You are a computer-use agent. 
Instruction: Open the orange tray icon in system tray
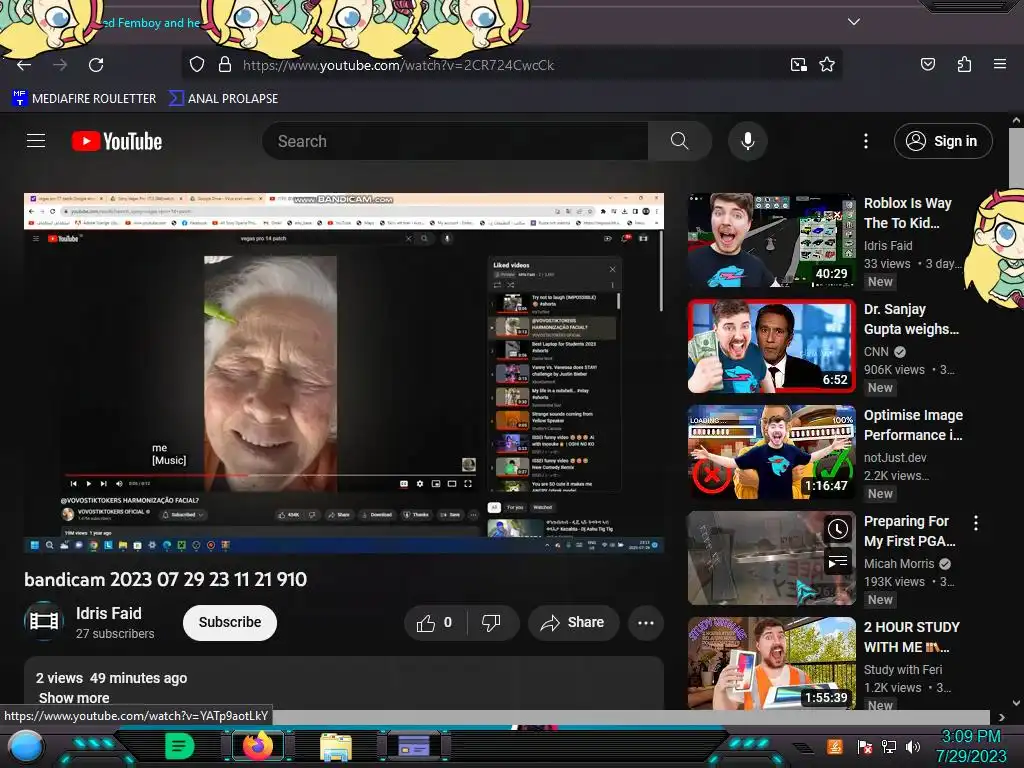click(835, 746)
